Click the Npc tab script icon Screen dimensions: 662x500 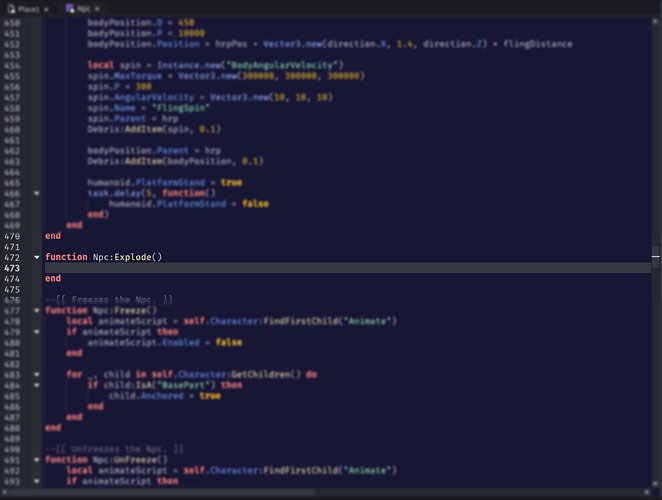coord(70,9)
